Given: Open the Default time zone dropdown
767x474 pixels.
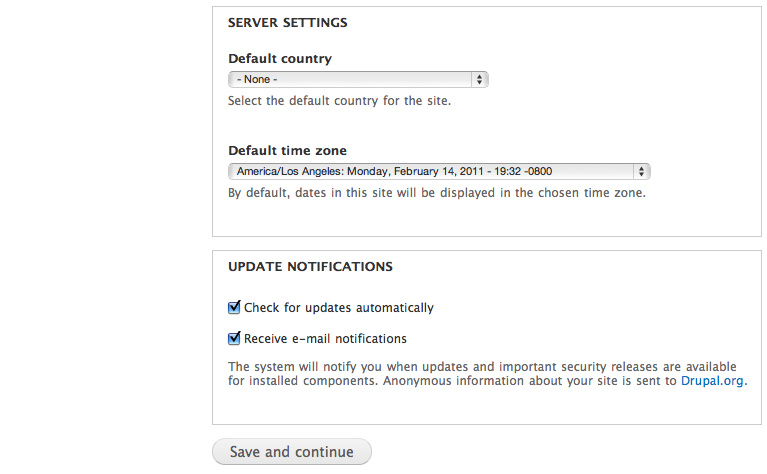Looking at the screenshot, I should (438, 171).
